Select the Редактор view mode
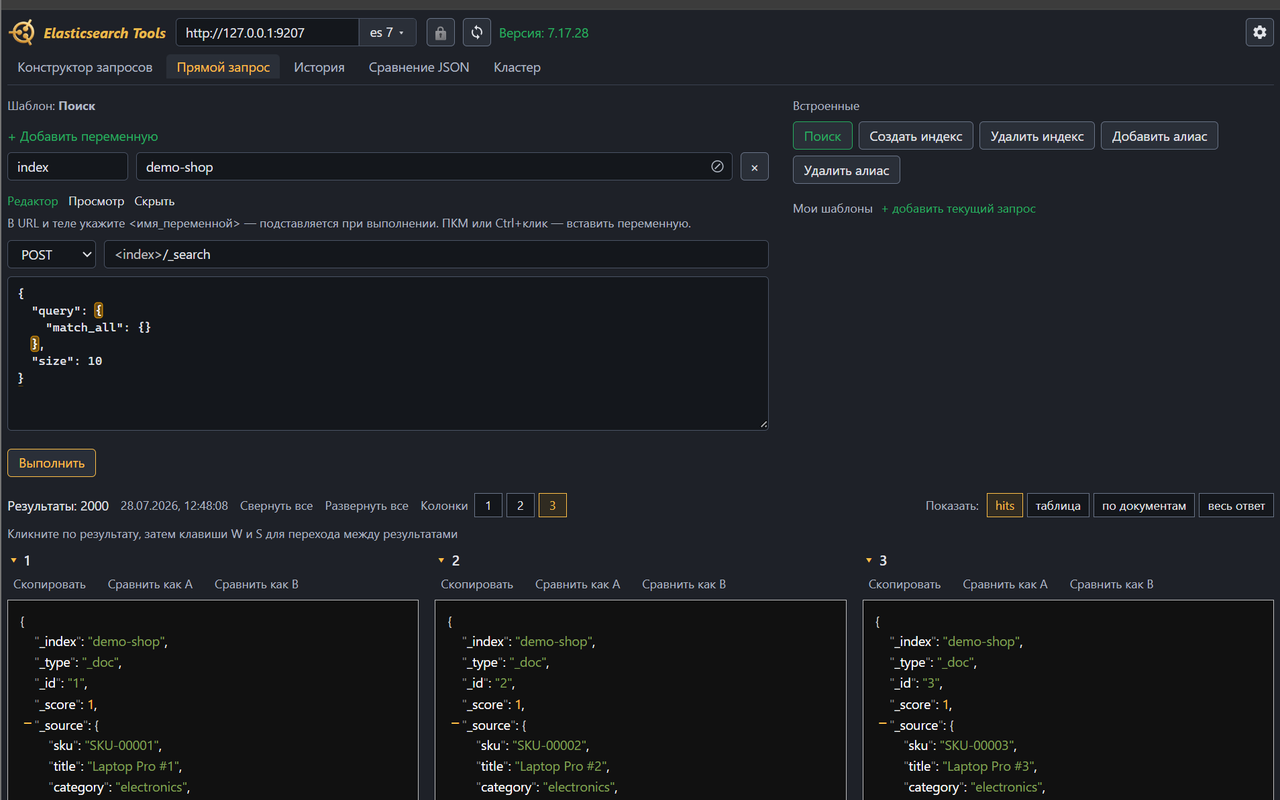1280x800 pixels. [x=33, y=201]
